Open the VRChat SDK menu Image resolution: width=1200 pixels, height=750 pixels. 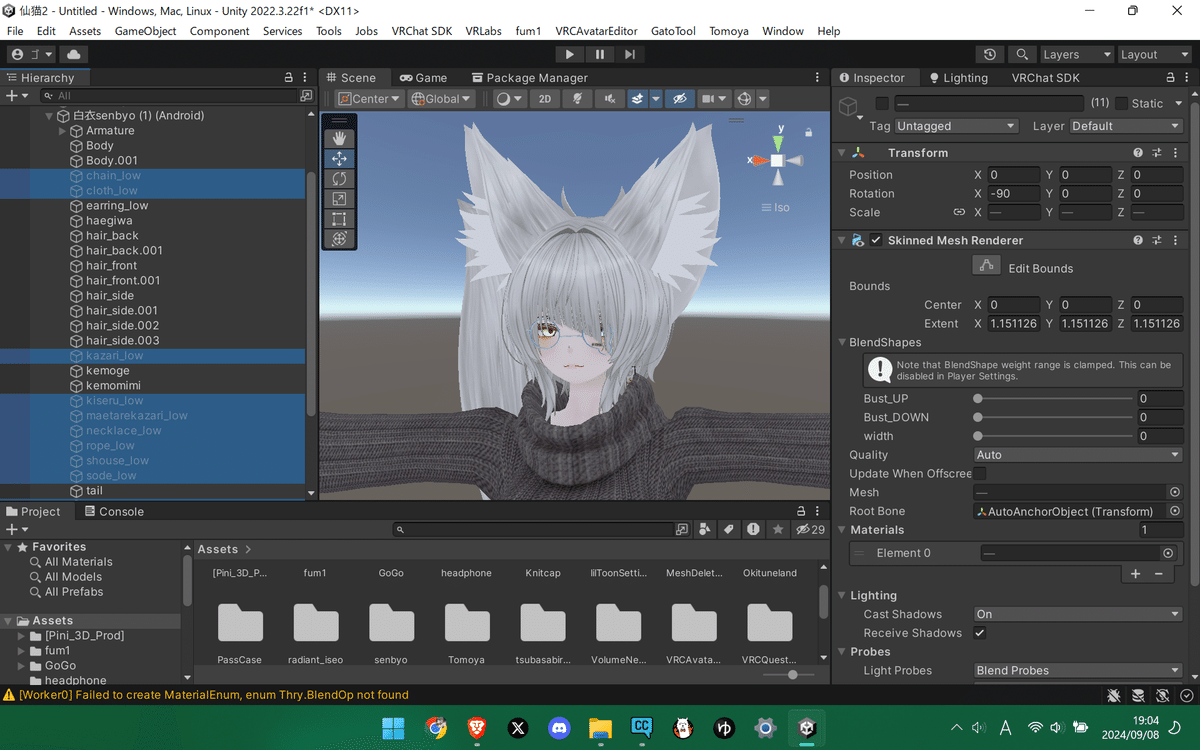[422, 31]
